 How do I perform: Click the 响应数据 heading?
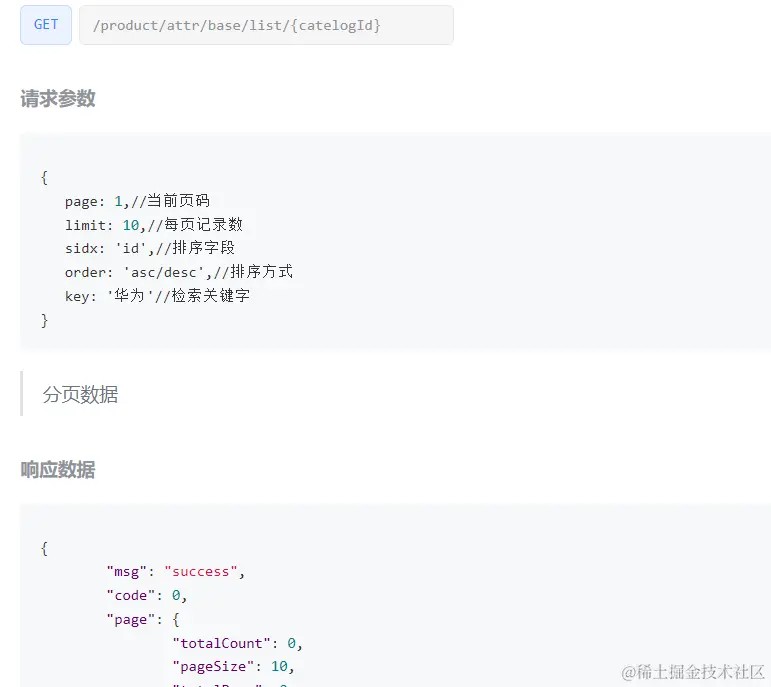58,470
